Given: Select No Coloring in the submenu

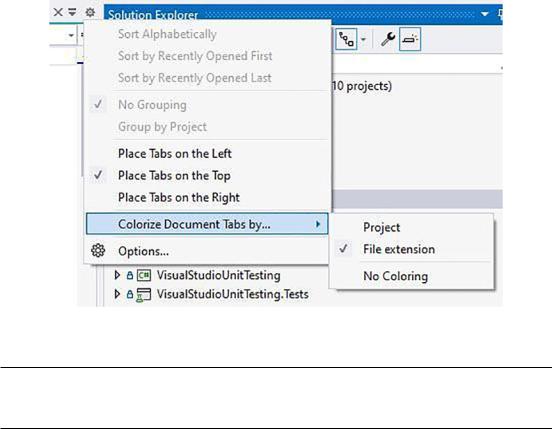Looking at the screenshot, I should [396, 276].
